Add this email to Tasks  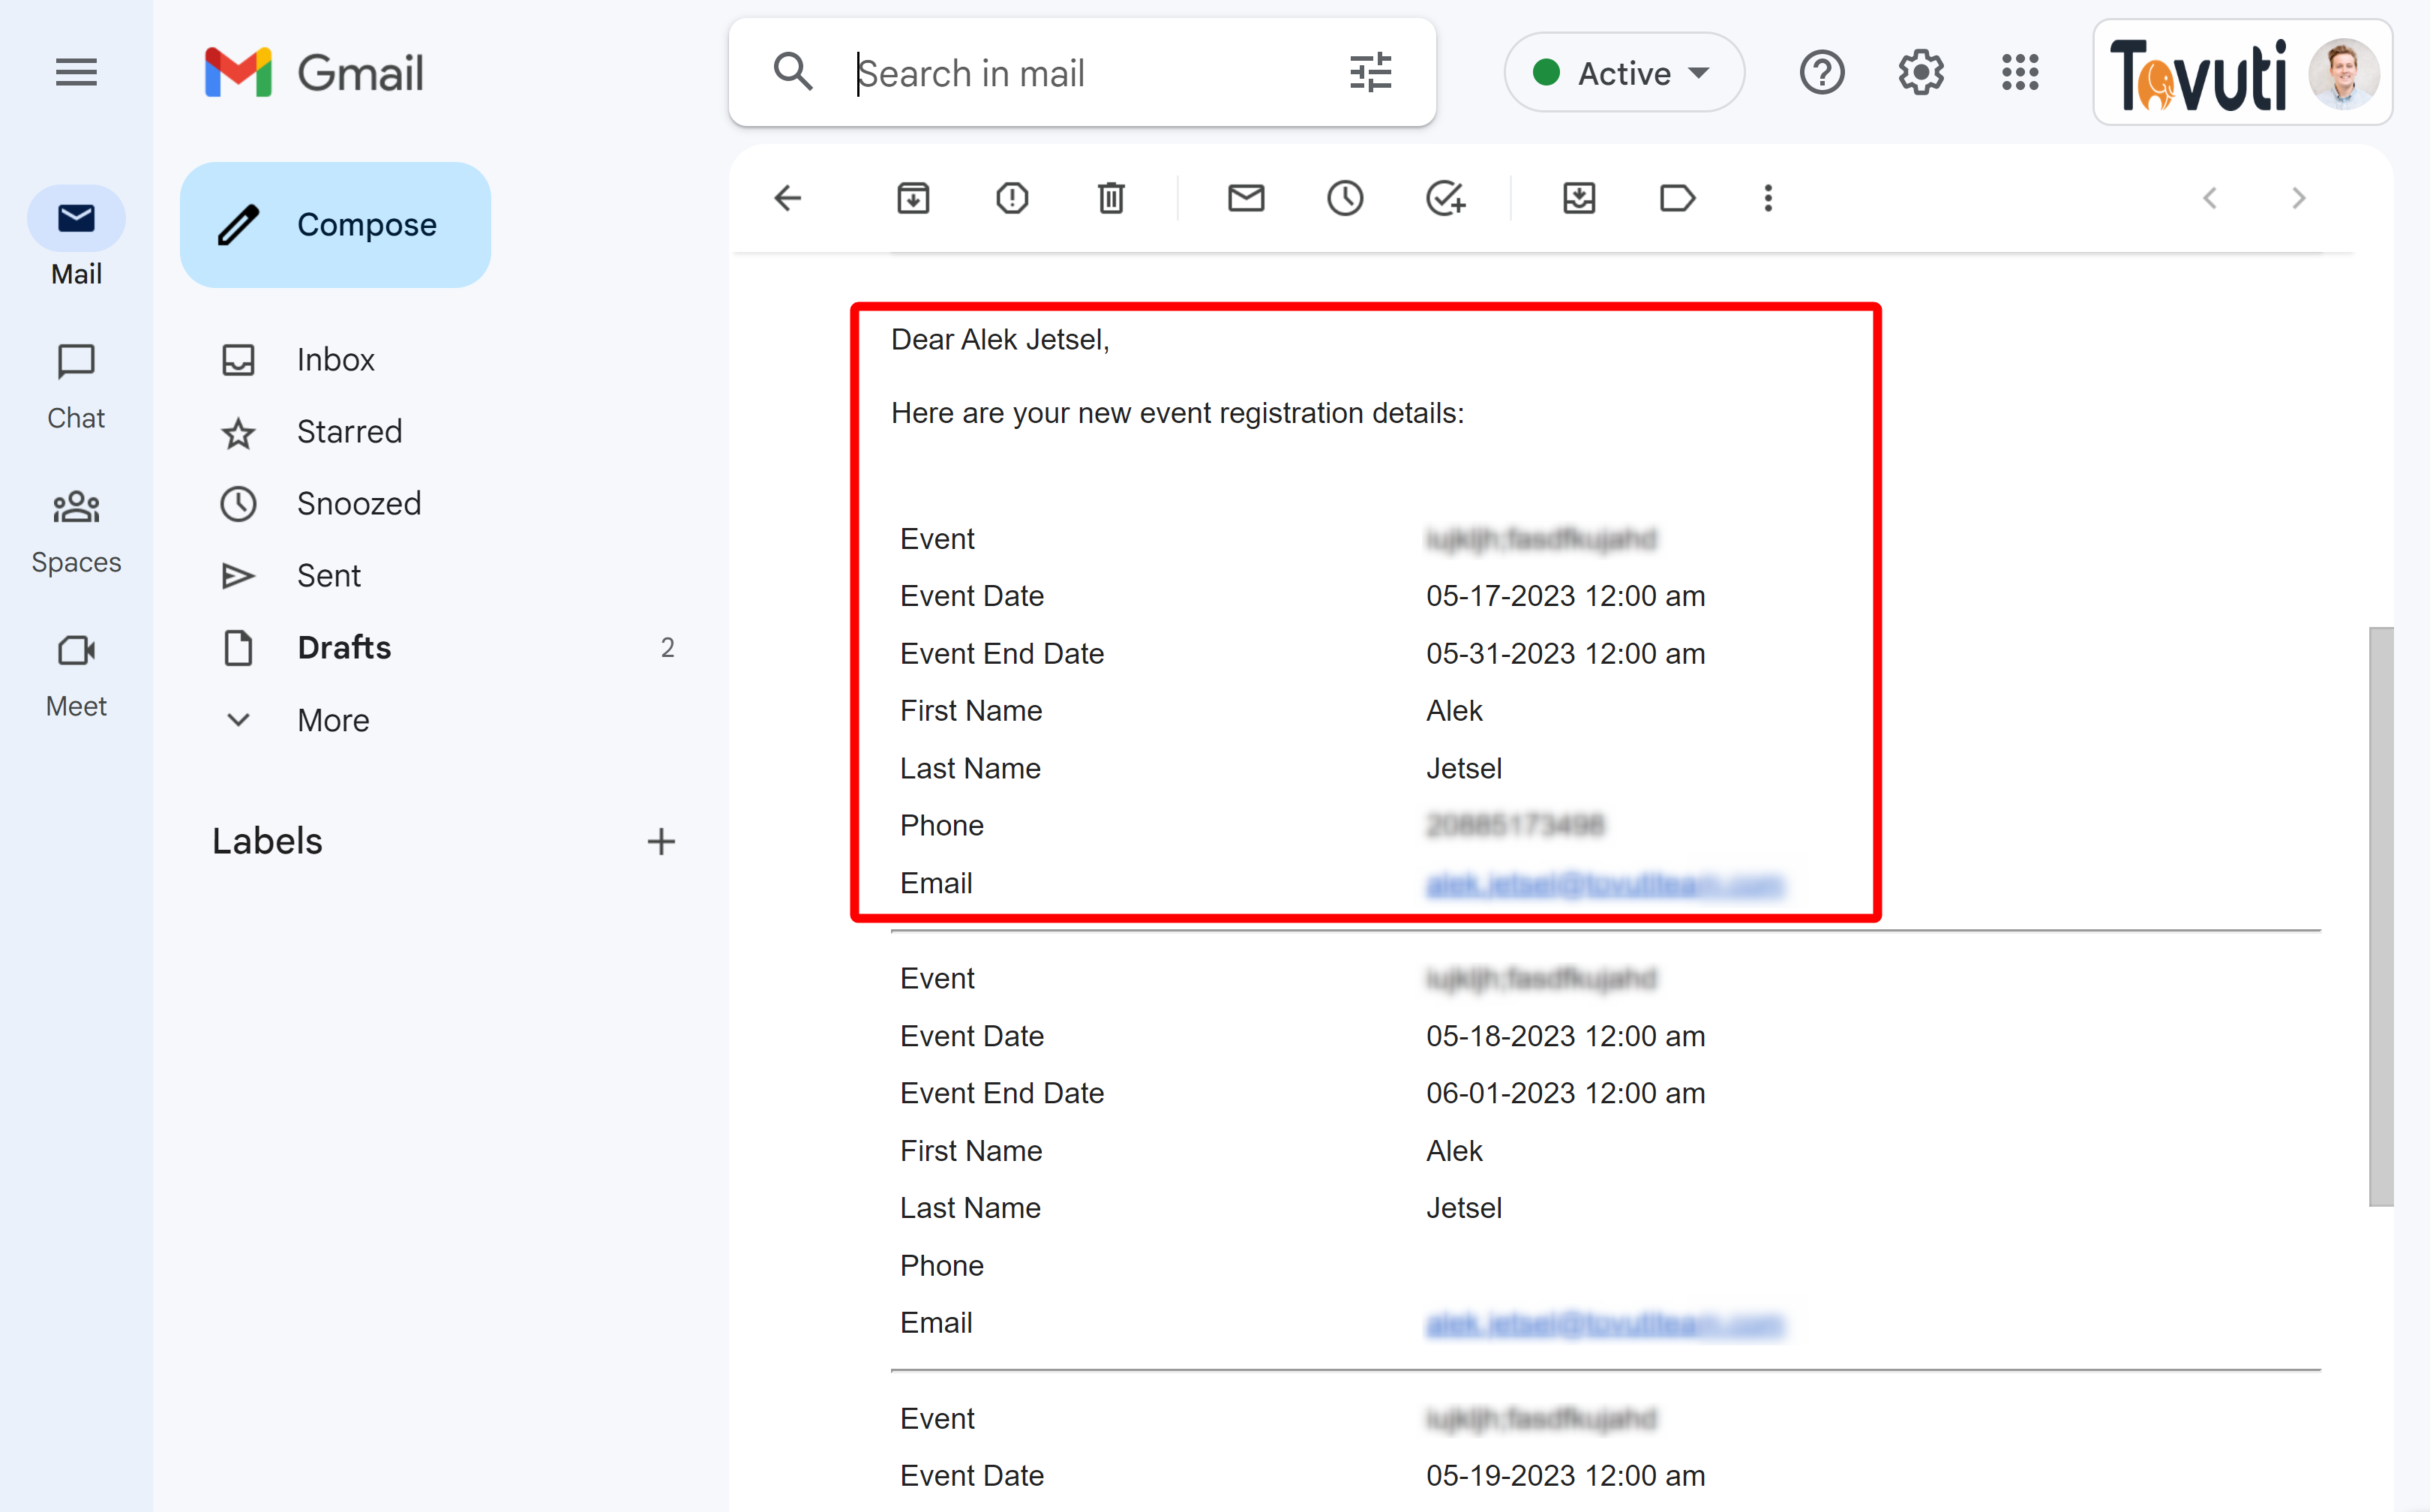click(x=1445, y=198)
